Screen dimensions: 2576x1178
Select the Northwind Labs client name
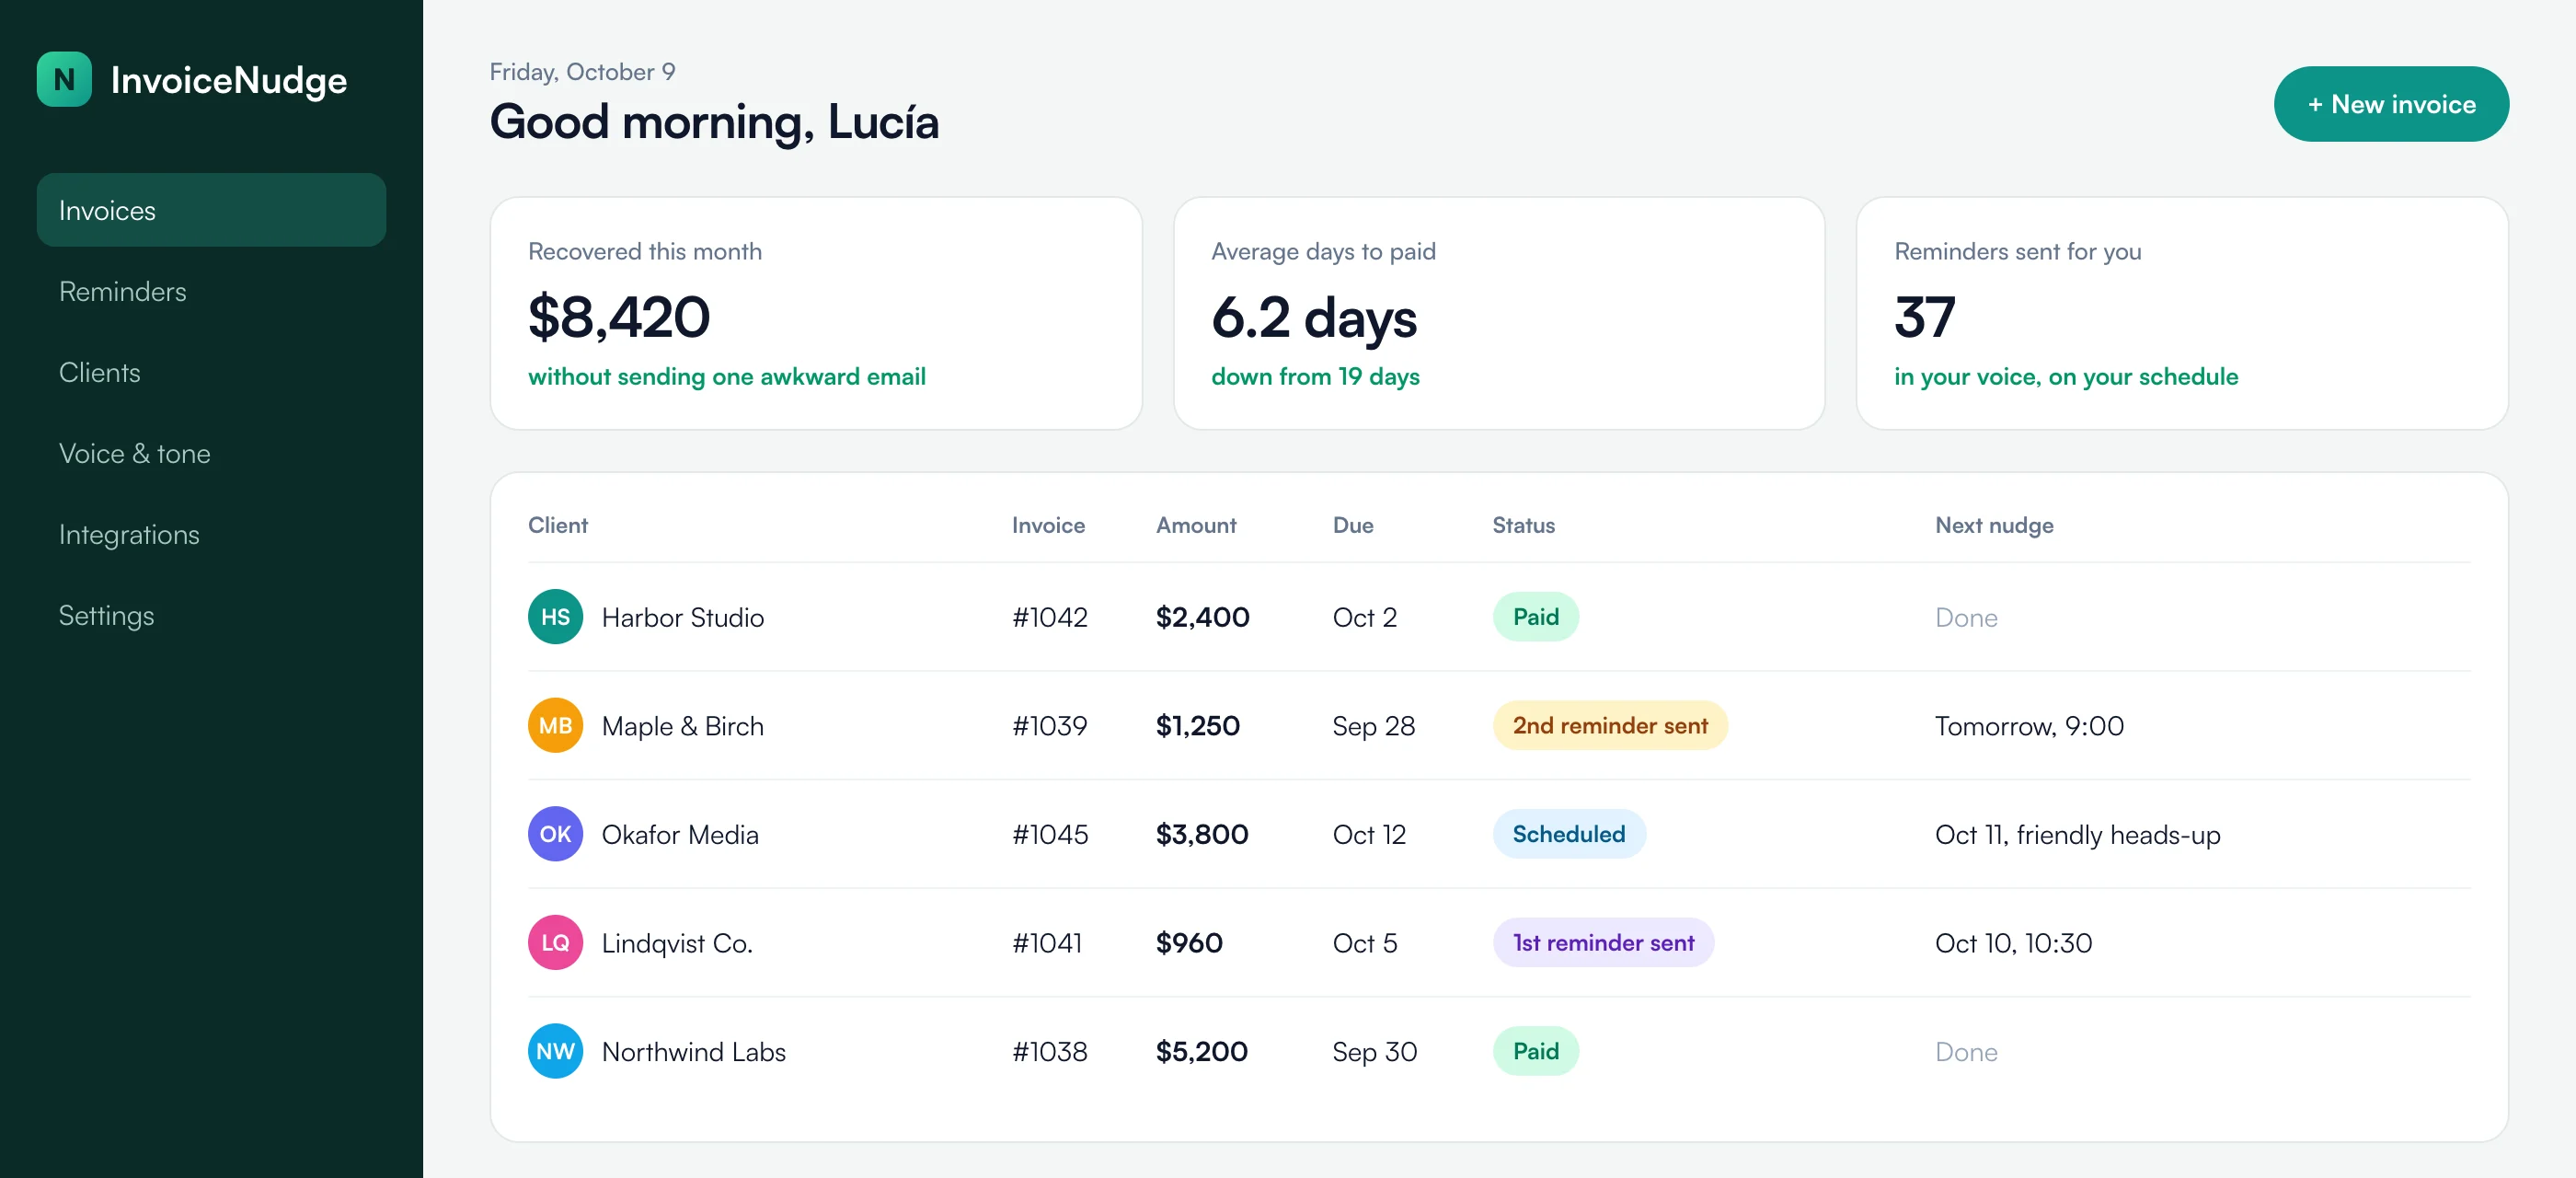point(694,1052)
